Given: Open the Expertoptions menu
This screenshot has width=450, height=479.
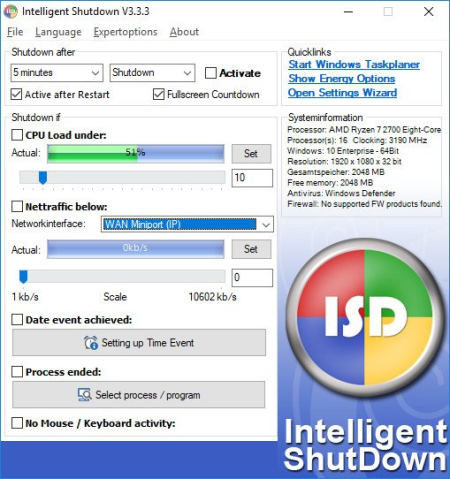Looking at the screenshot, I should pyautogui.click(x=125, y=32).
